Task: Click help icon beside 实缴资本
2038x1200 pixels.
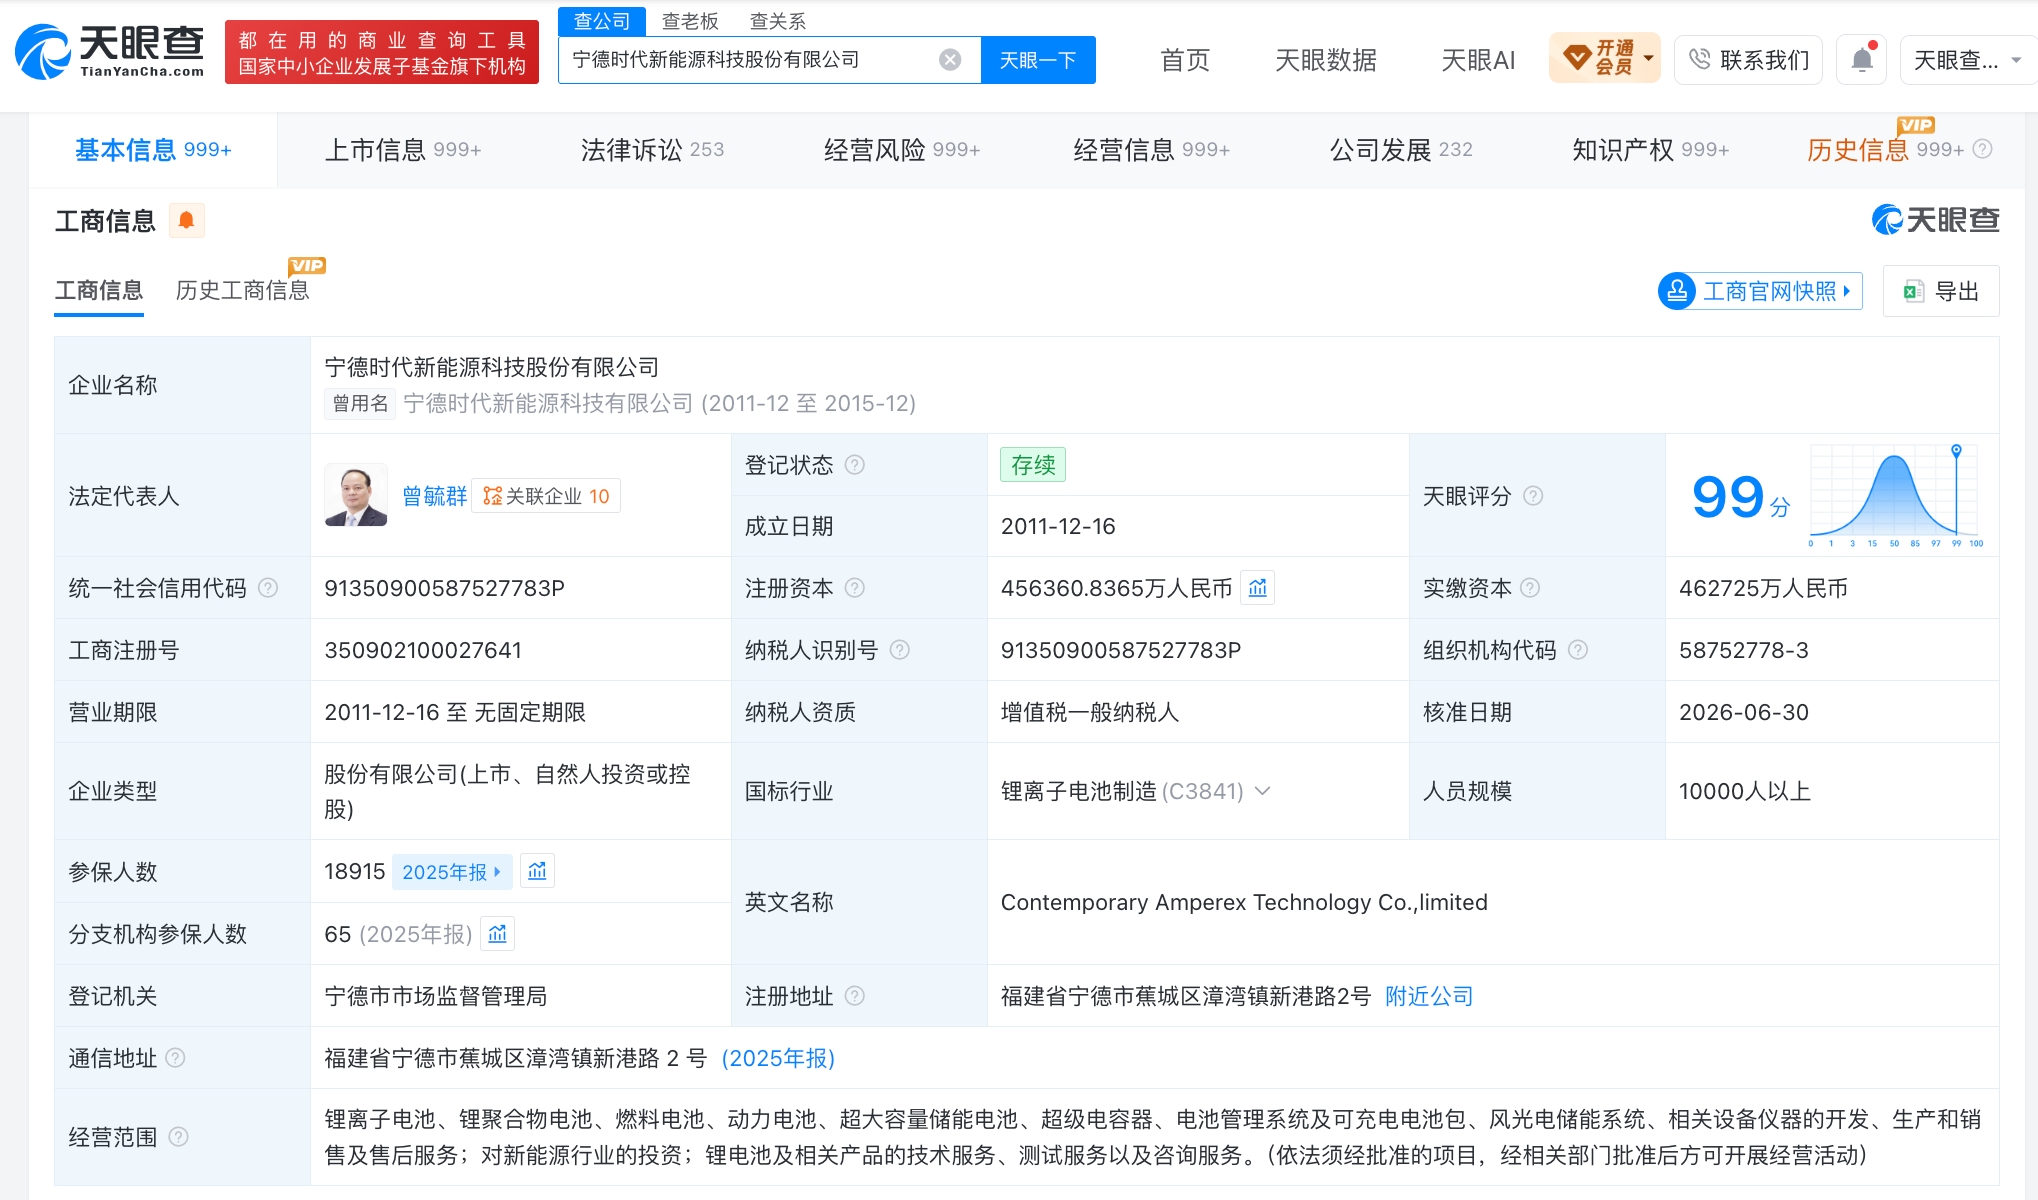Action: pos(1530,588)
